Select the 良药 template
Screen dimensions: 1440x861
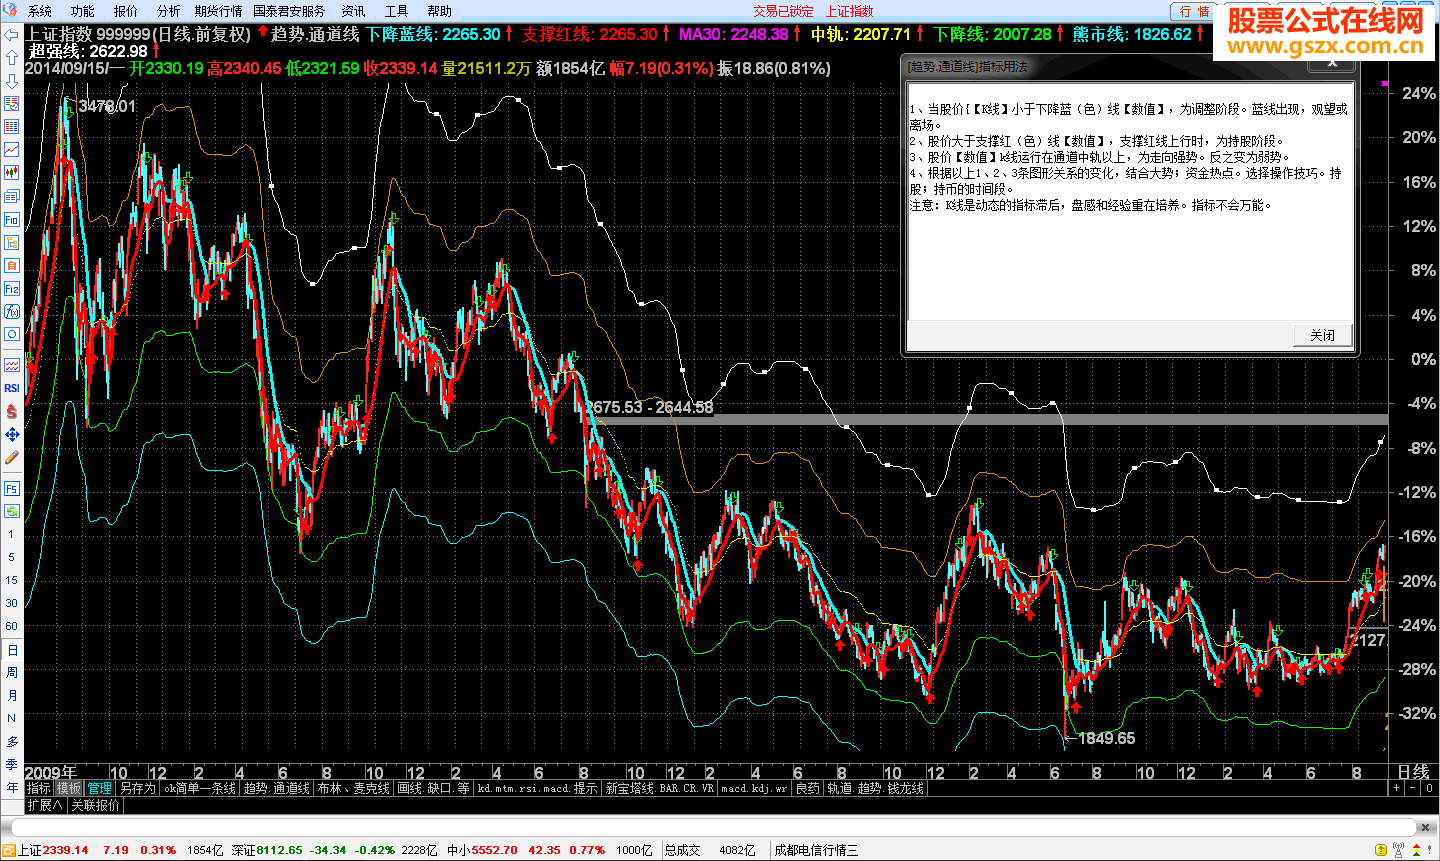pyautogui.click(x=808, y=788)
